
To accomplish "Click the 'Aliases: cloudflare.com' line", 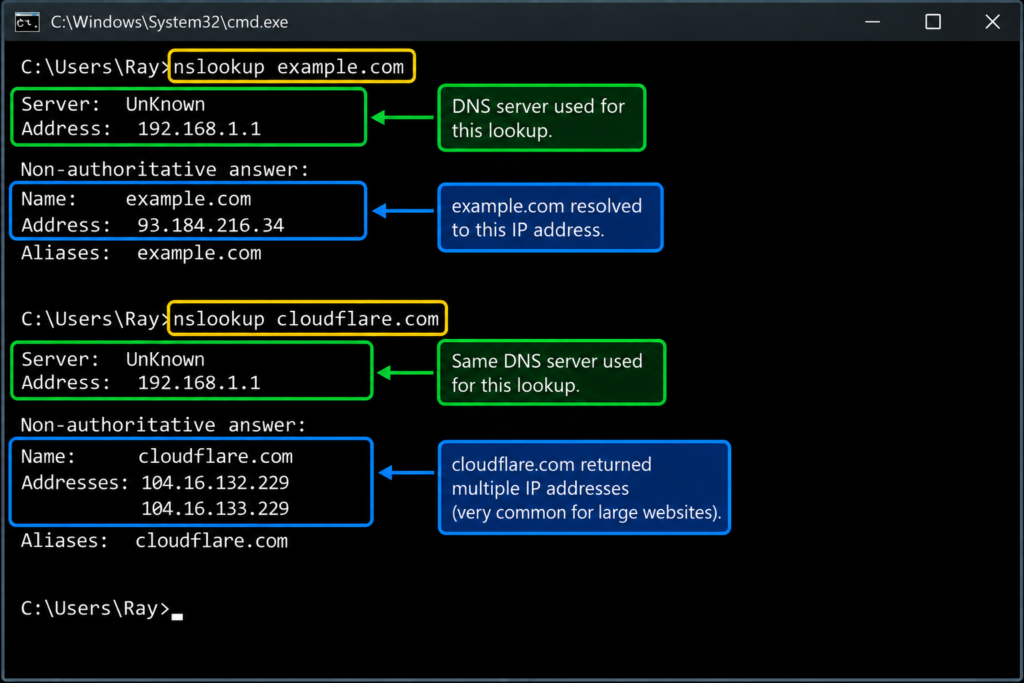I will coord(154,541).
